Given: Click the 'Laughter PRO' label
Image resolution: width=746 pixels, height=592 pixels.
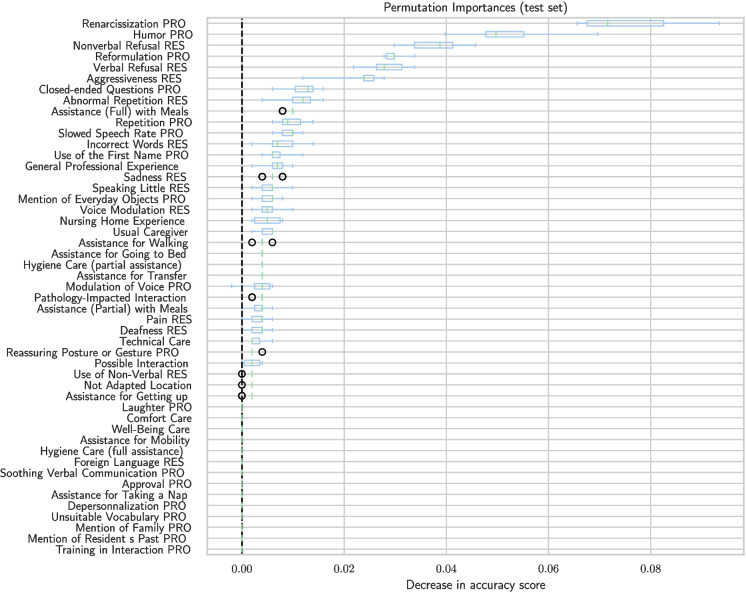Looking at the screenshot, I should point(157,407).
